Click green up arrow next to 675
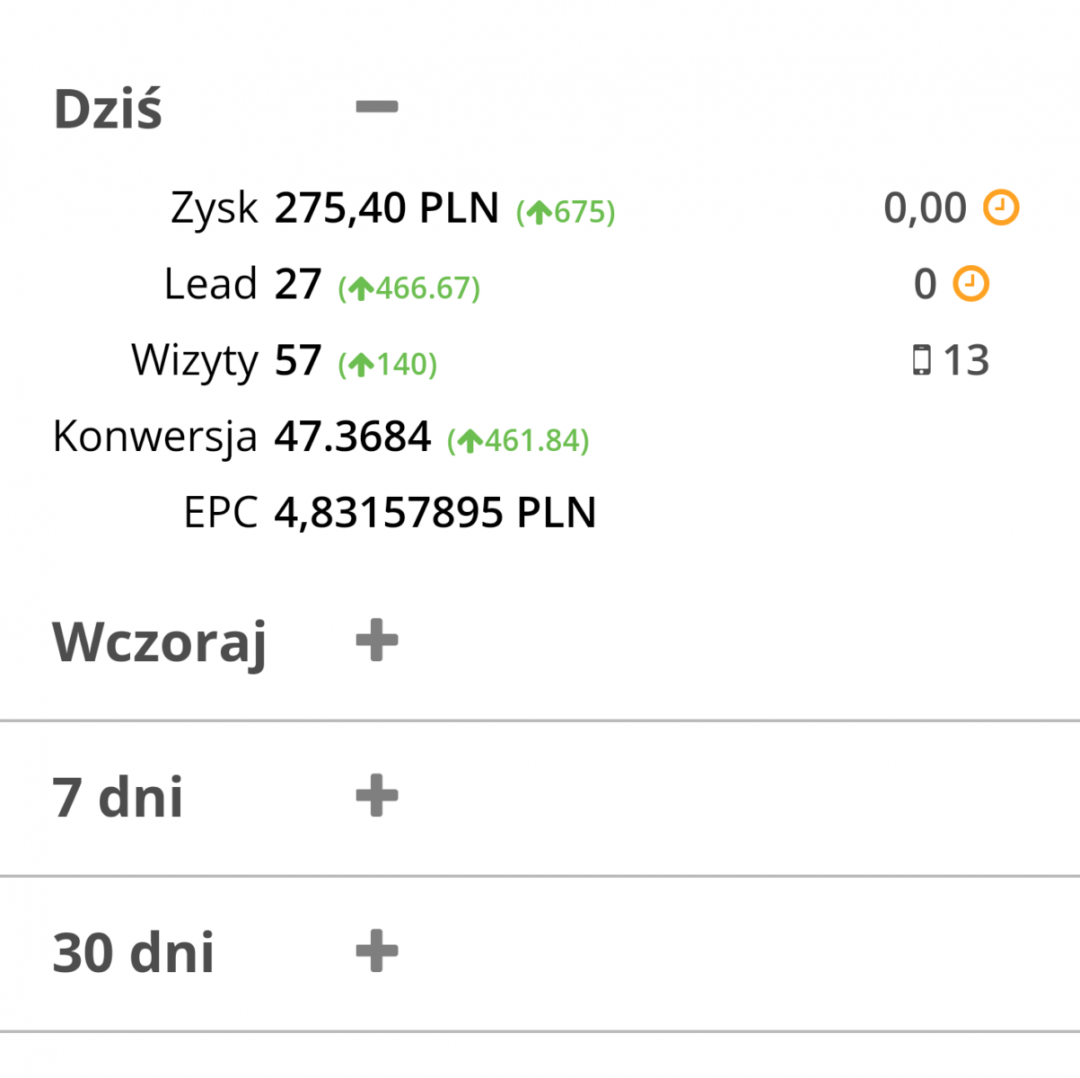1080x1078 pixels. click(x=539, y=212)
